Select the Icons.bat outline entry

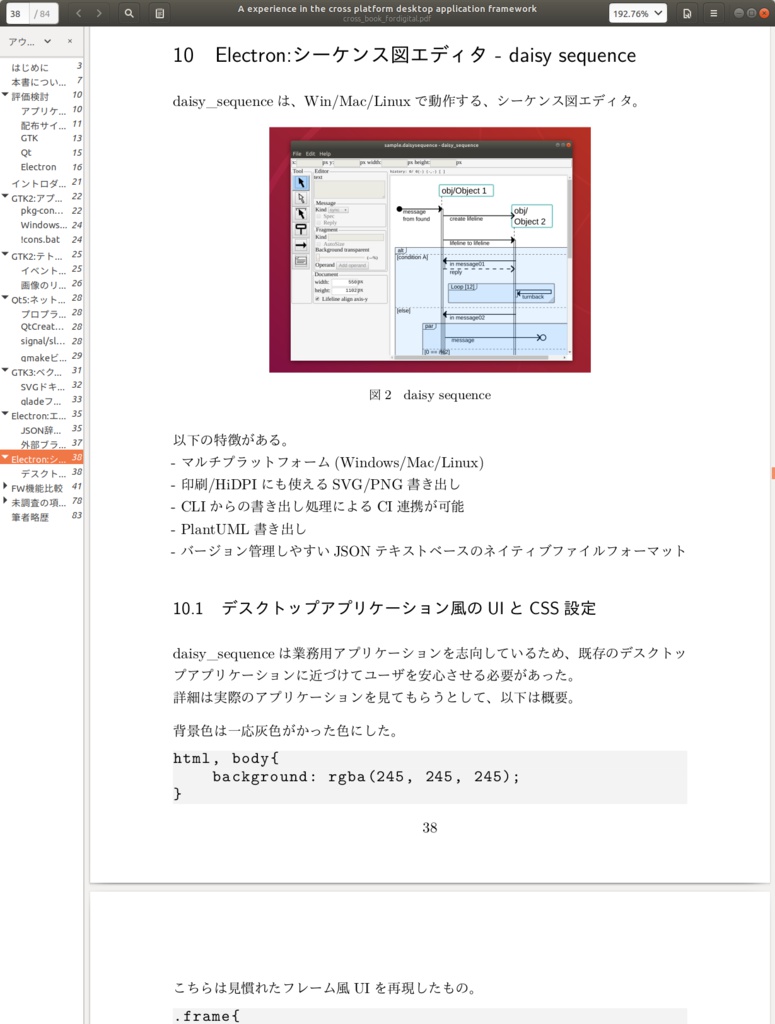pos(40,240)
